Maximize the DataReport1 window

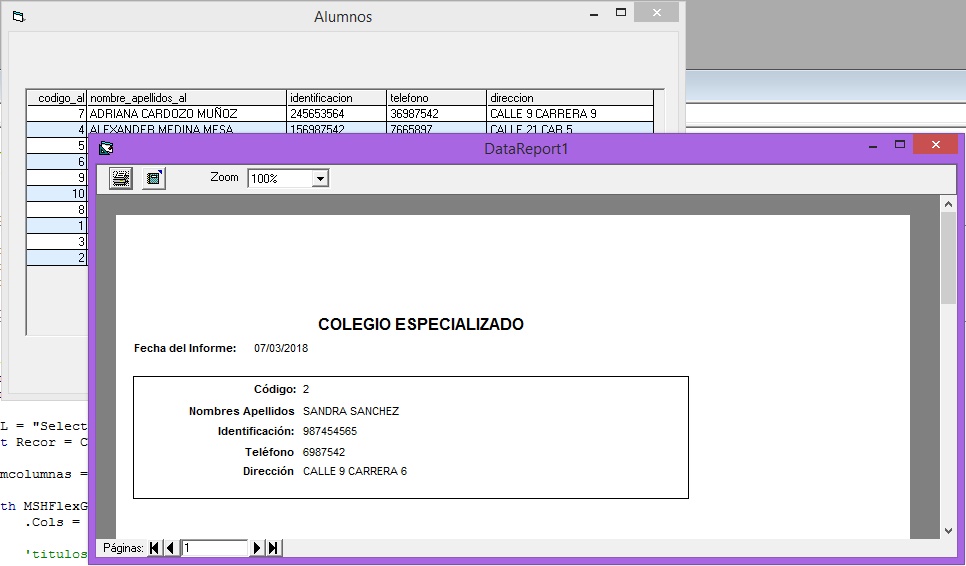point(899,146)
